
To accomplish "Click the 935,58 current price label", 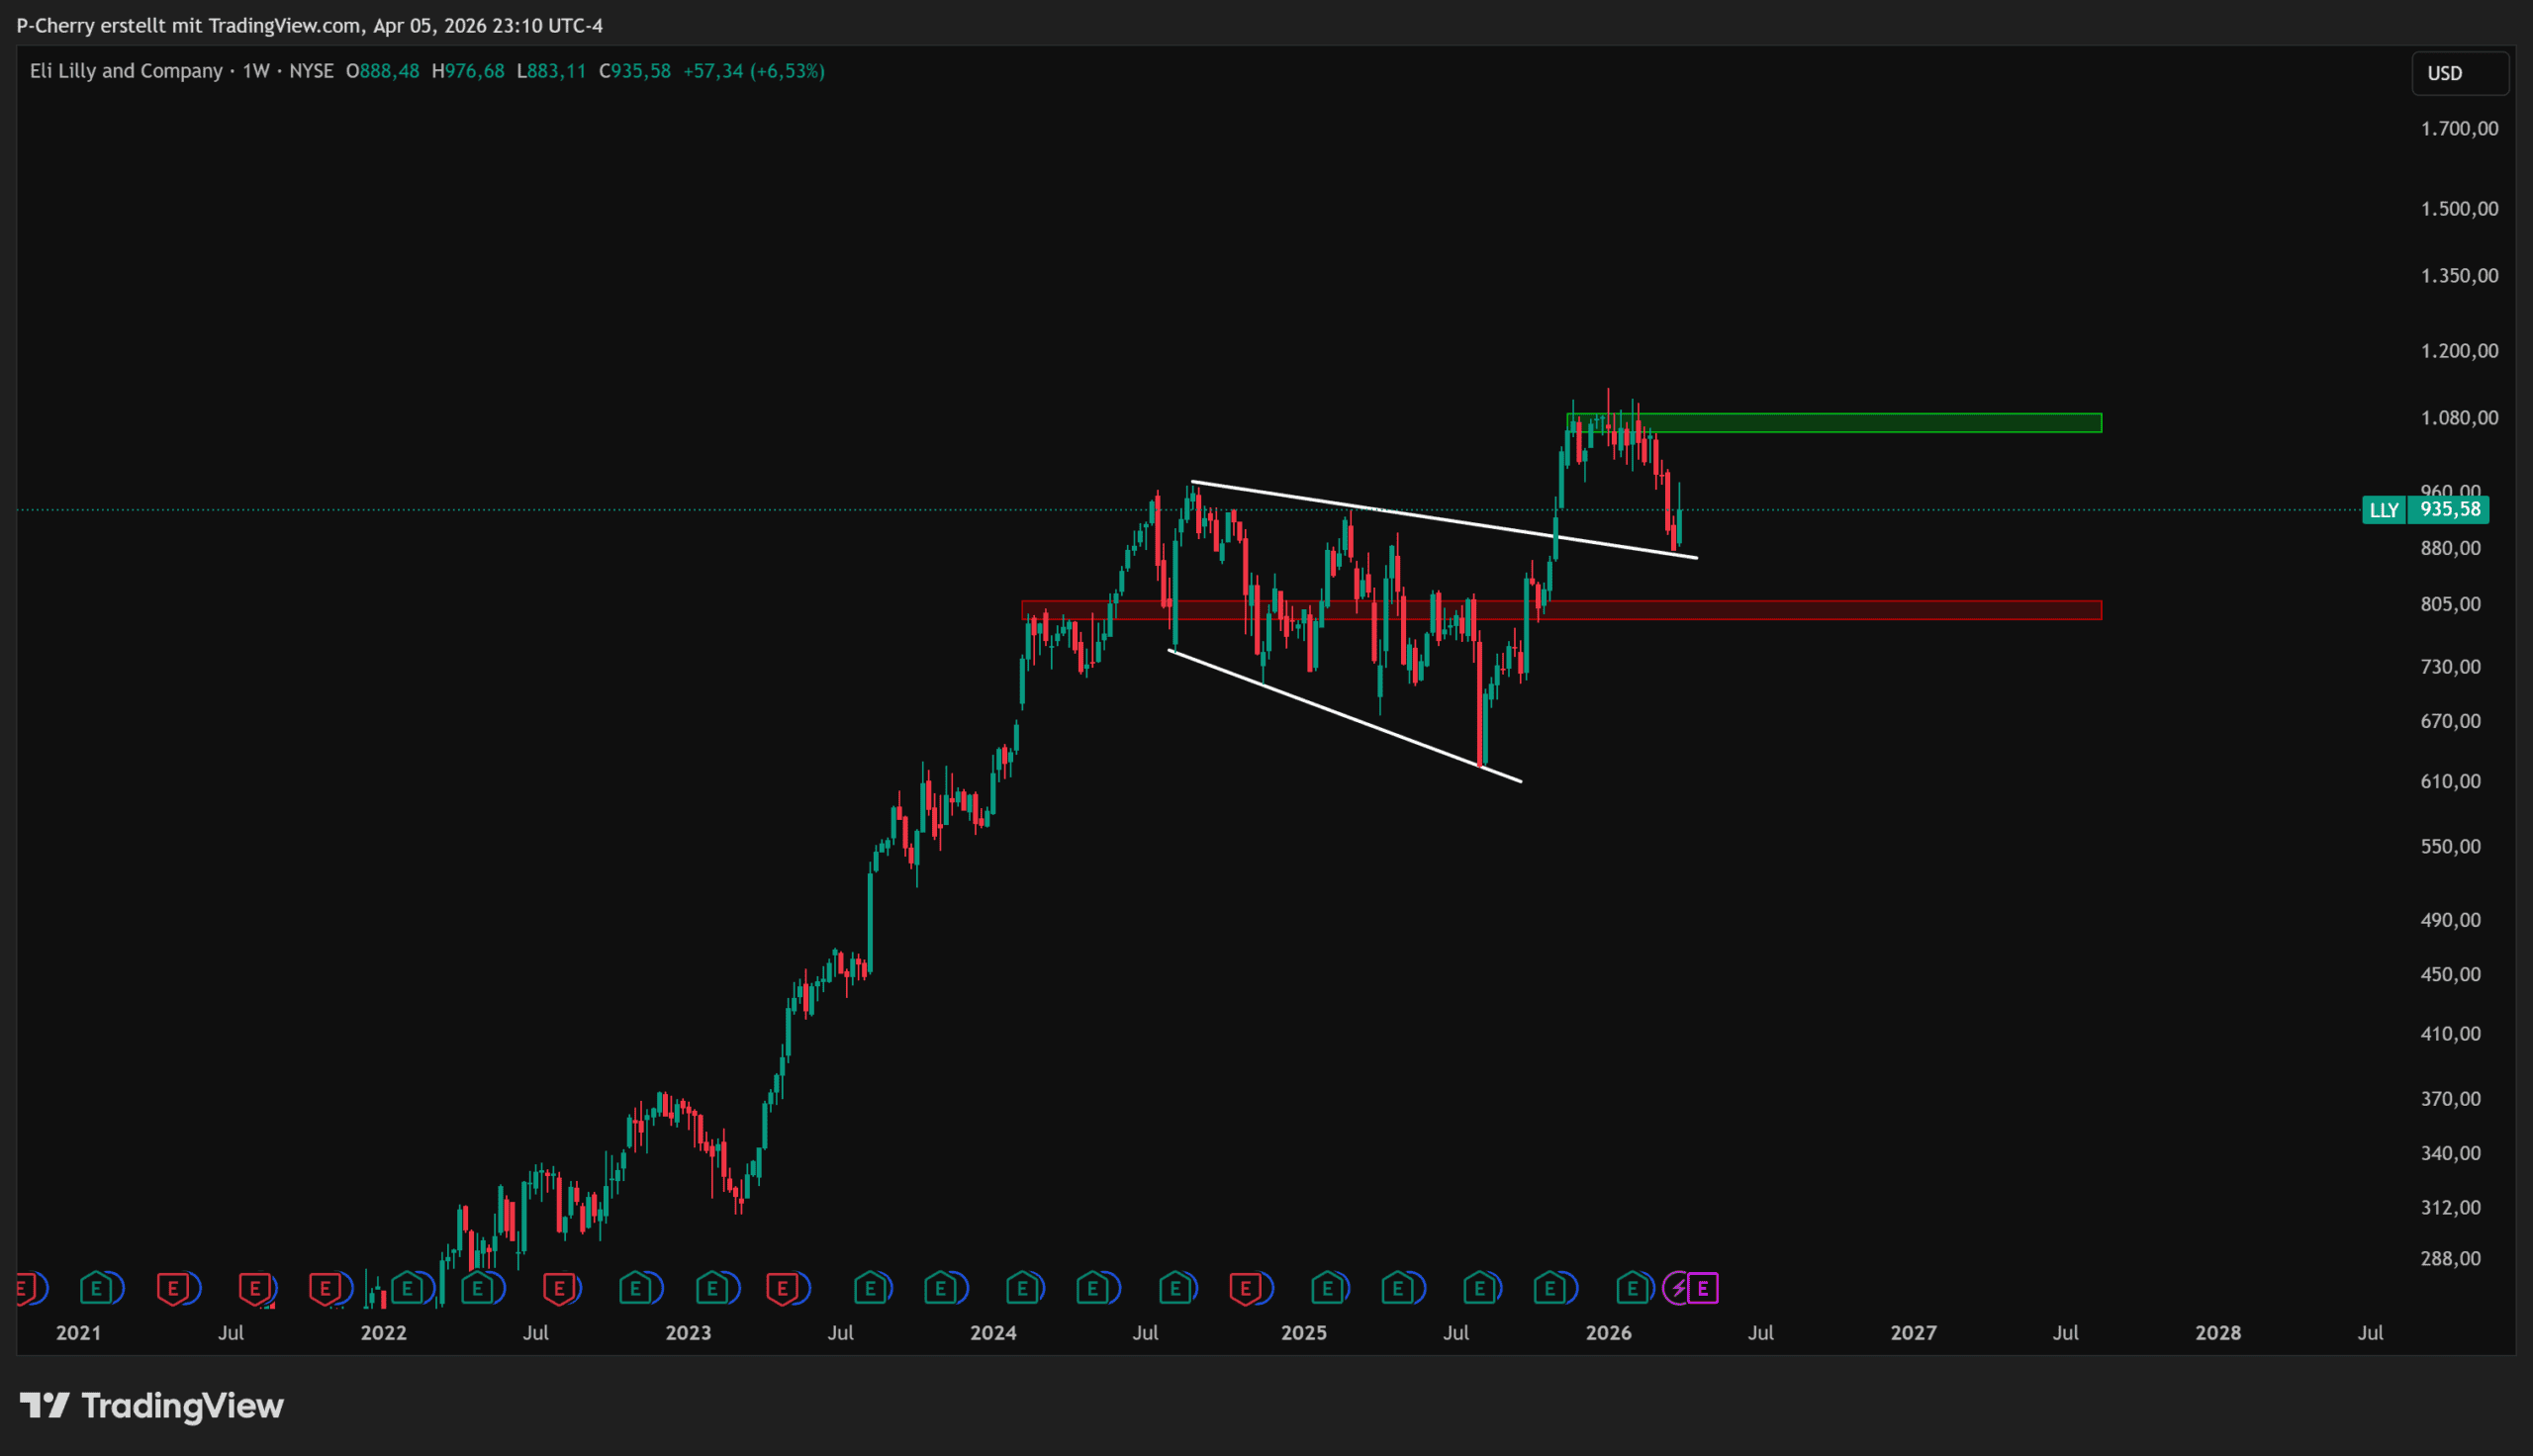I will [2449, 510].
